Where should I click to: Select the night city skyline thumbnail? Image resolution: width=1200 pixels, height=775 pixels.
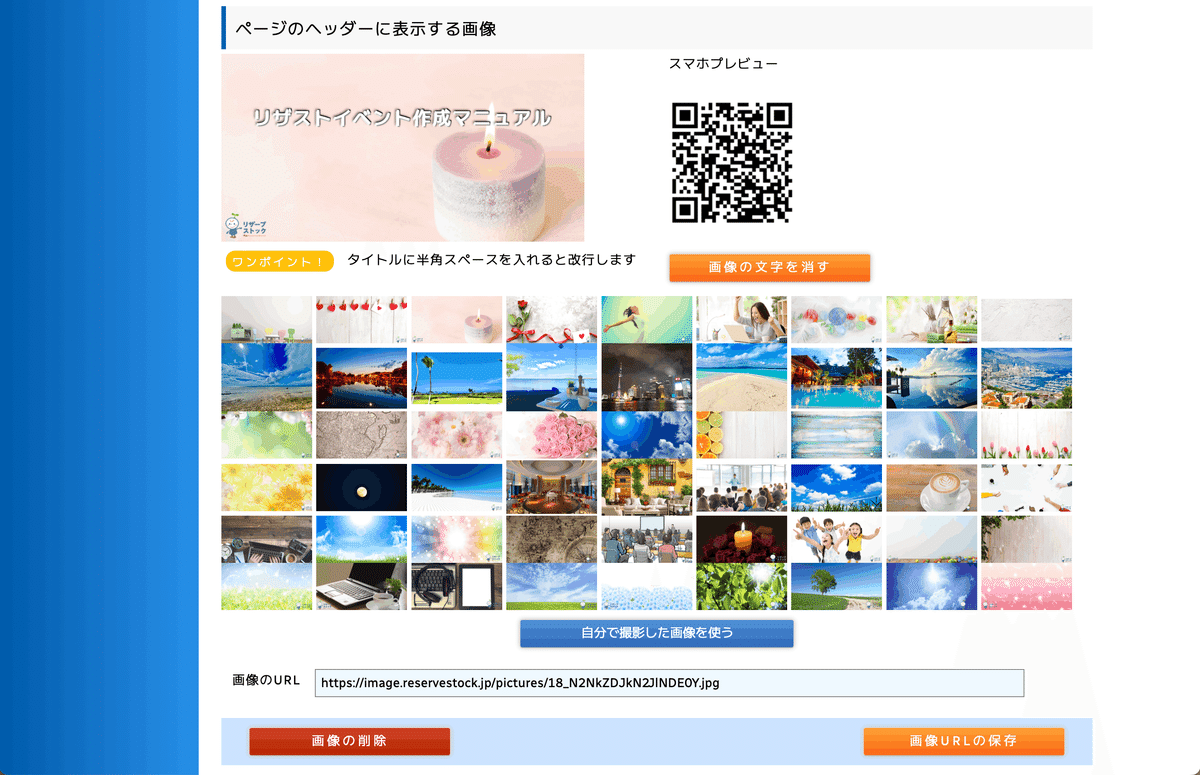coord(646,378)
